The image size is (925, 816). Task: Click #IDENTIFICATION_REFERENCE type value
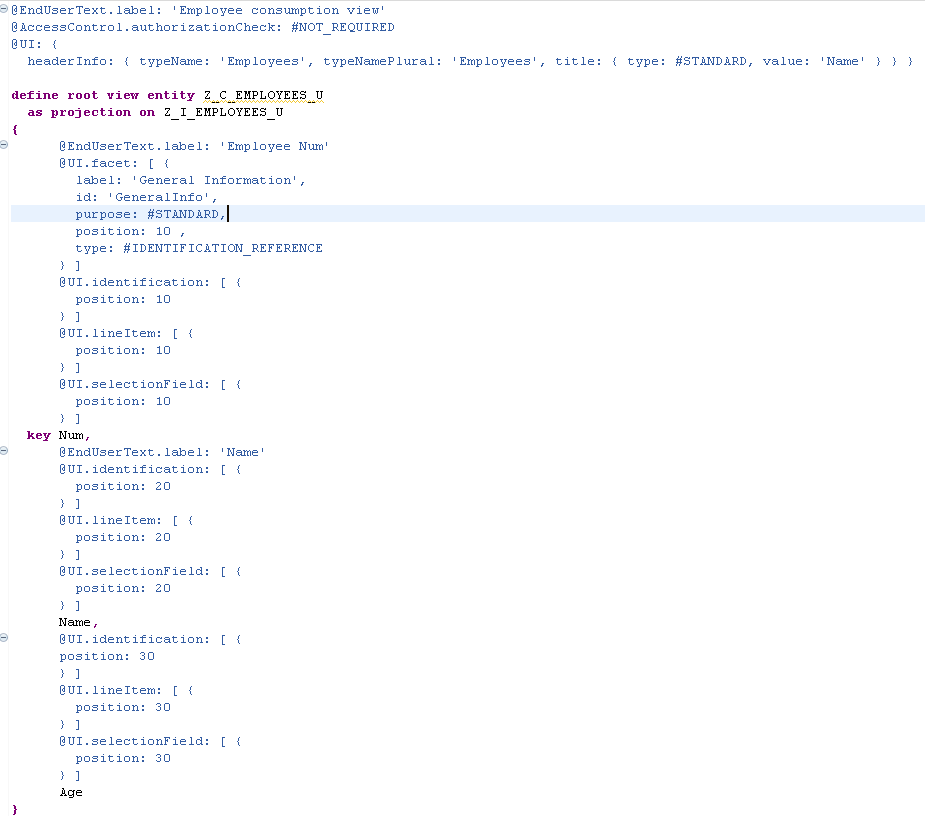pos(222,248)
